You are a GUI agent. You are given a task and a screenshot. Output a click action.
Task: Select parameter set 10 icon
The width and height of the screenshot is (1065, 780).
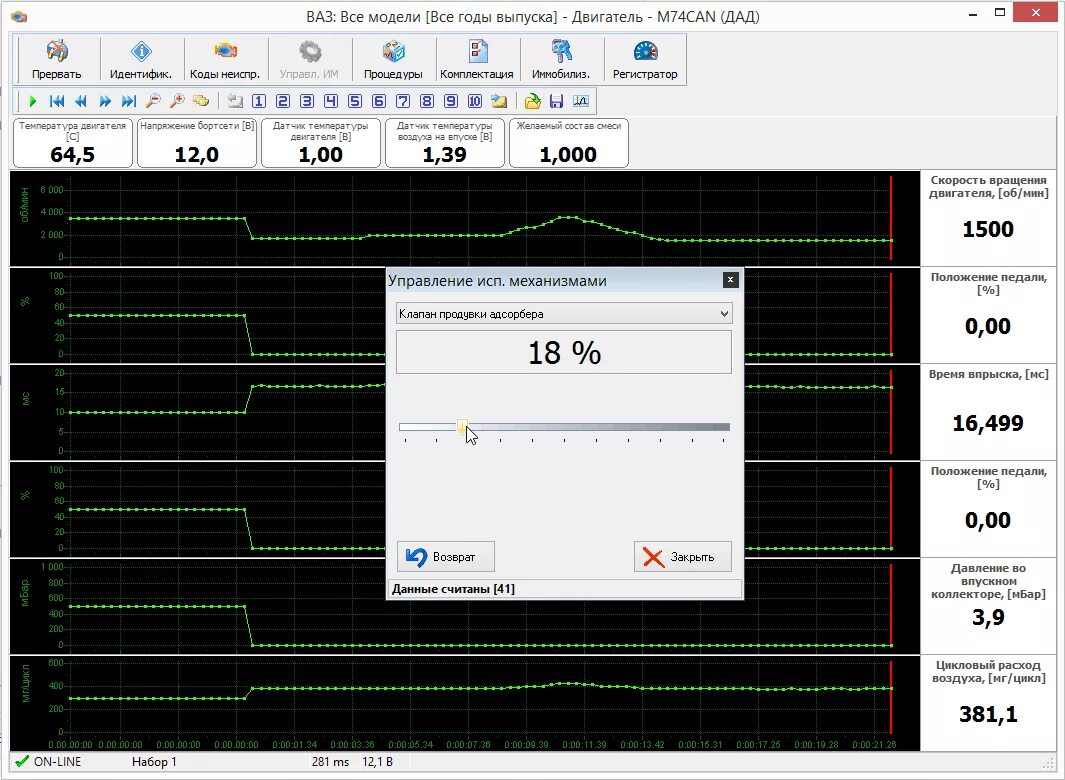(x=475, y=101)
